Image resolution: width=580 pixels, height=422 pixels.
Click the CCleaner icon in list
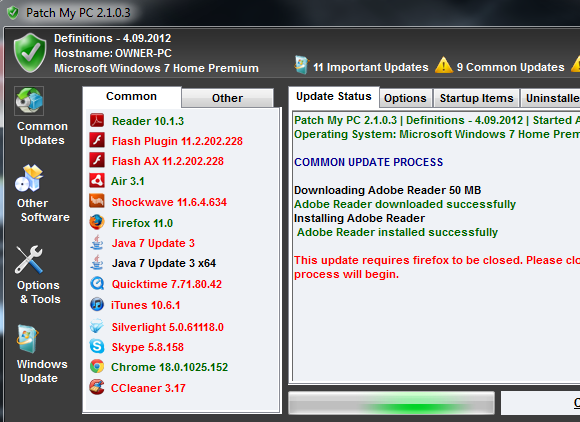click(x=97, y=387)
